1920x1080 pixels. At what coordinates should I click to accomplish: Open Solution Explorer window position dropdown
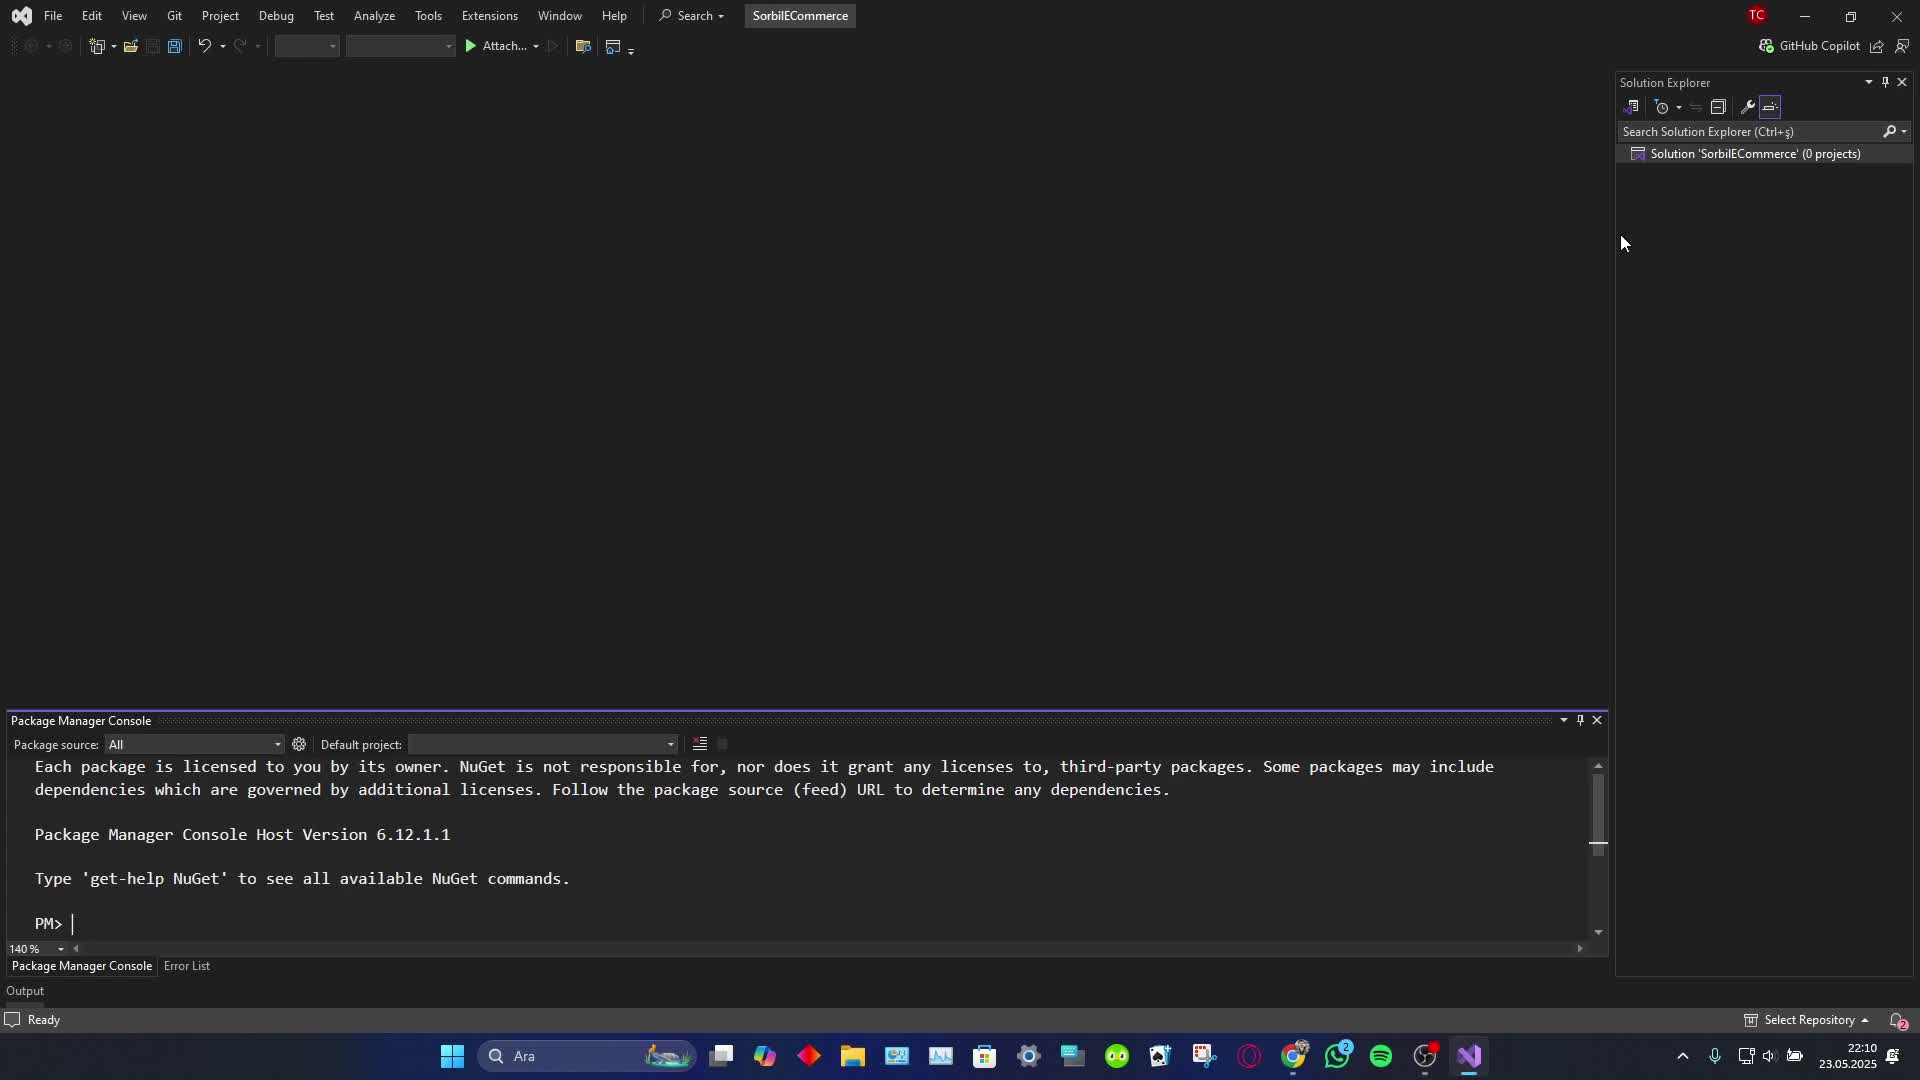point(1868,82)
